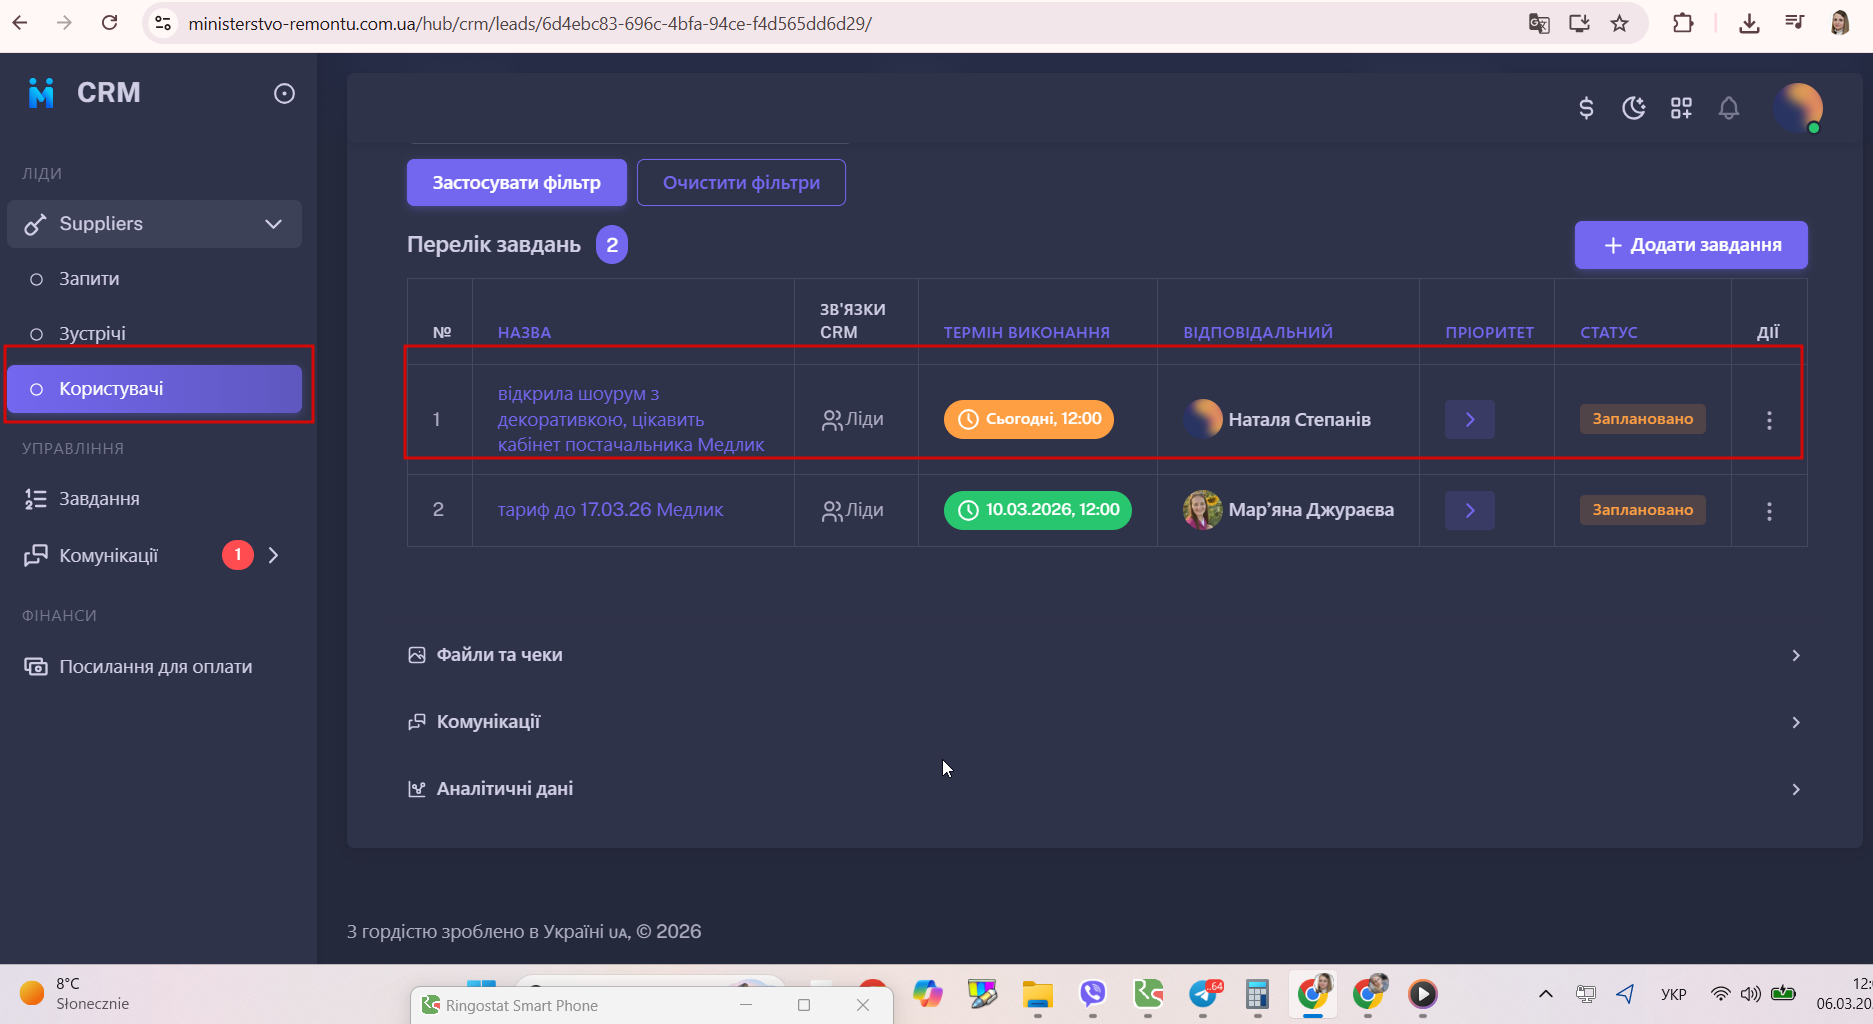Toggle the sidebar pin circle next to CRM
Viewport: 1873px width, 1024px height.
[x=284, y=93]
